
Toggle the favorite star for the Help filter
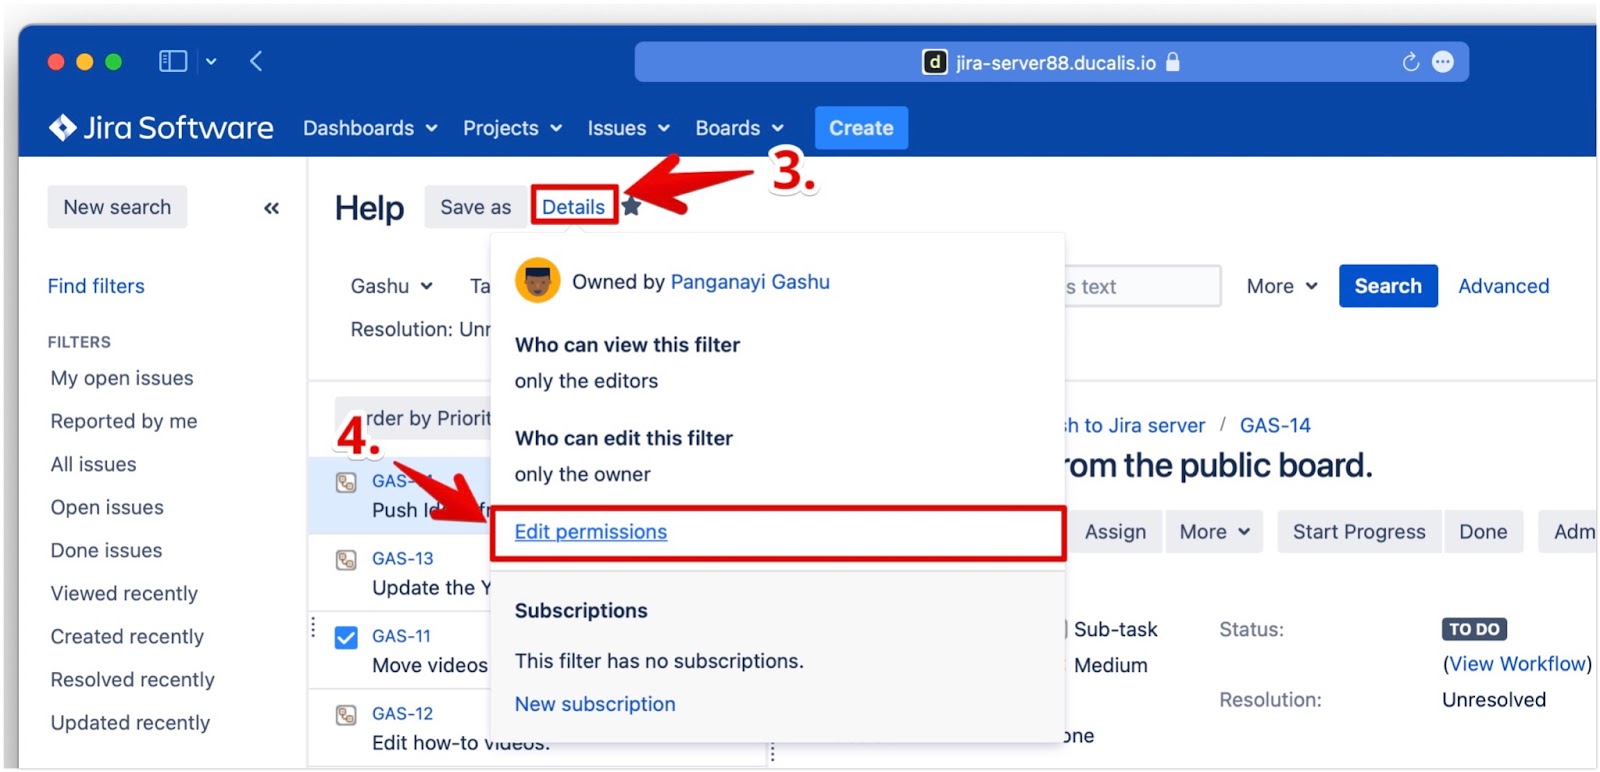click(x=631, y=206)
